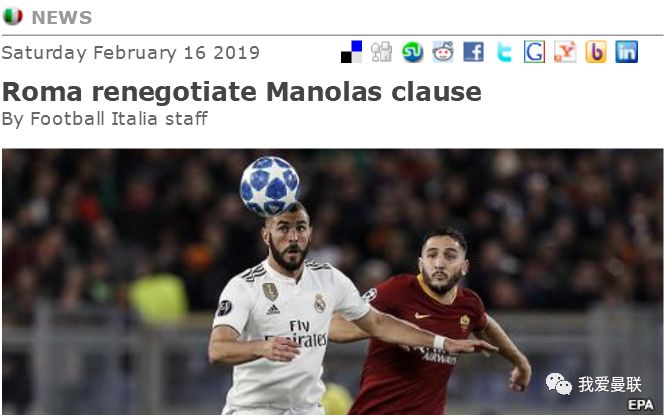Click the By Football Italia staff byline
Viewport: 664px width, 415px height.
pos(105,119)
